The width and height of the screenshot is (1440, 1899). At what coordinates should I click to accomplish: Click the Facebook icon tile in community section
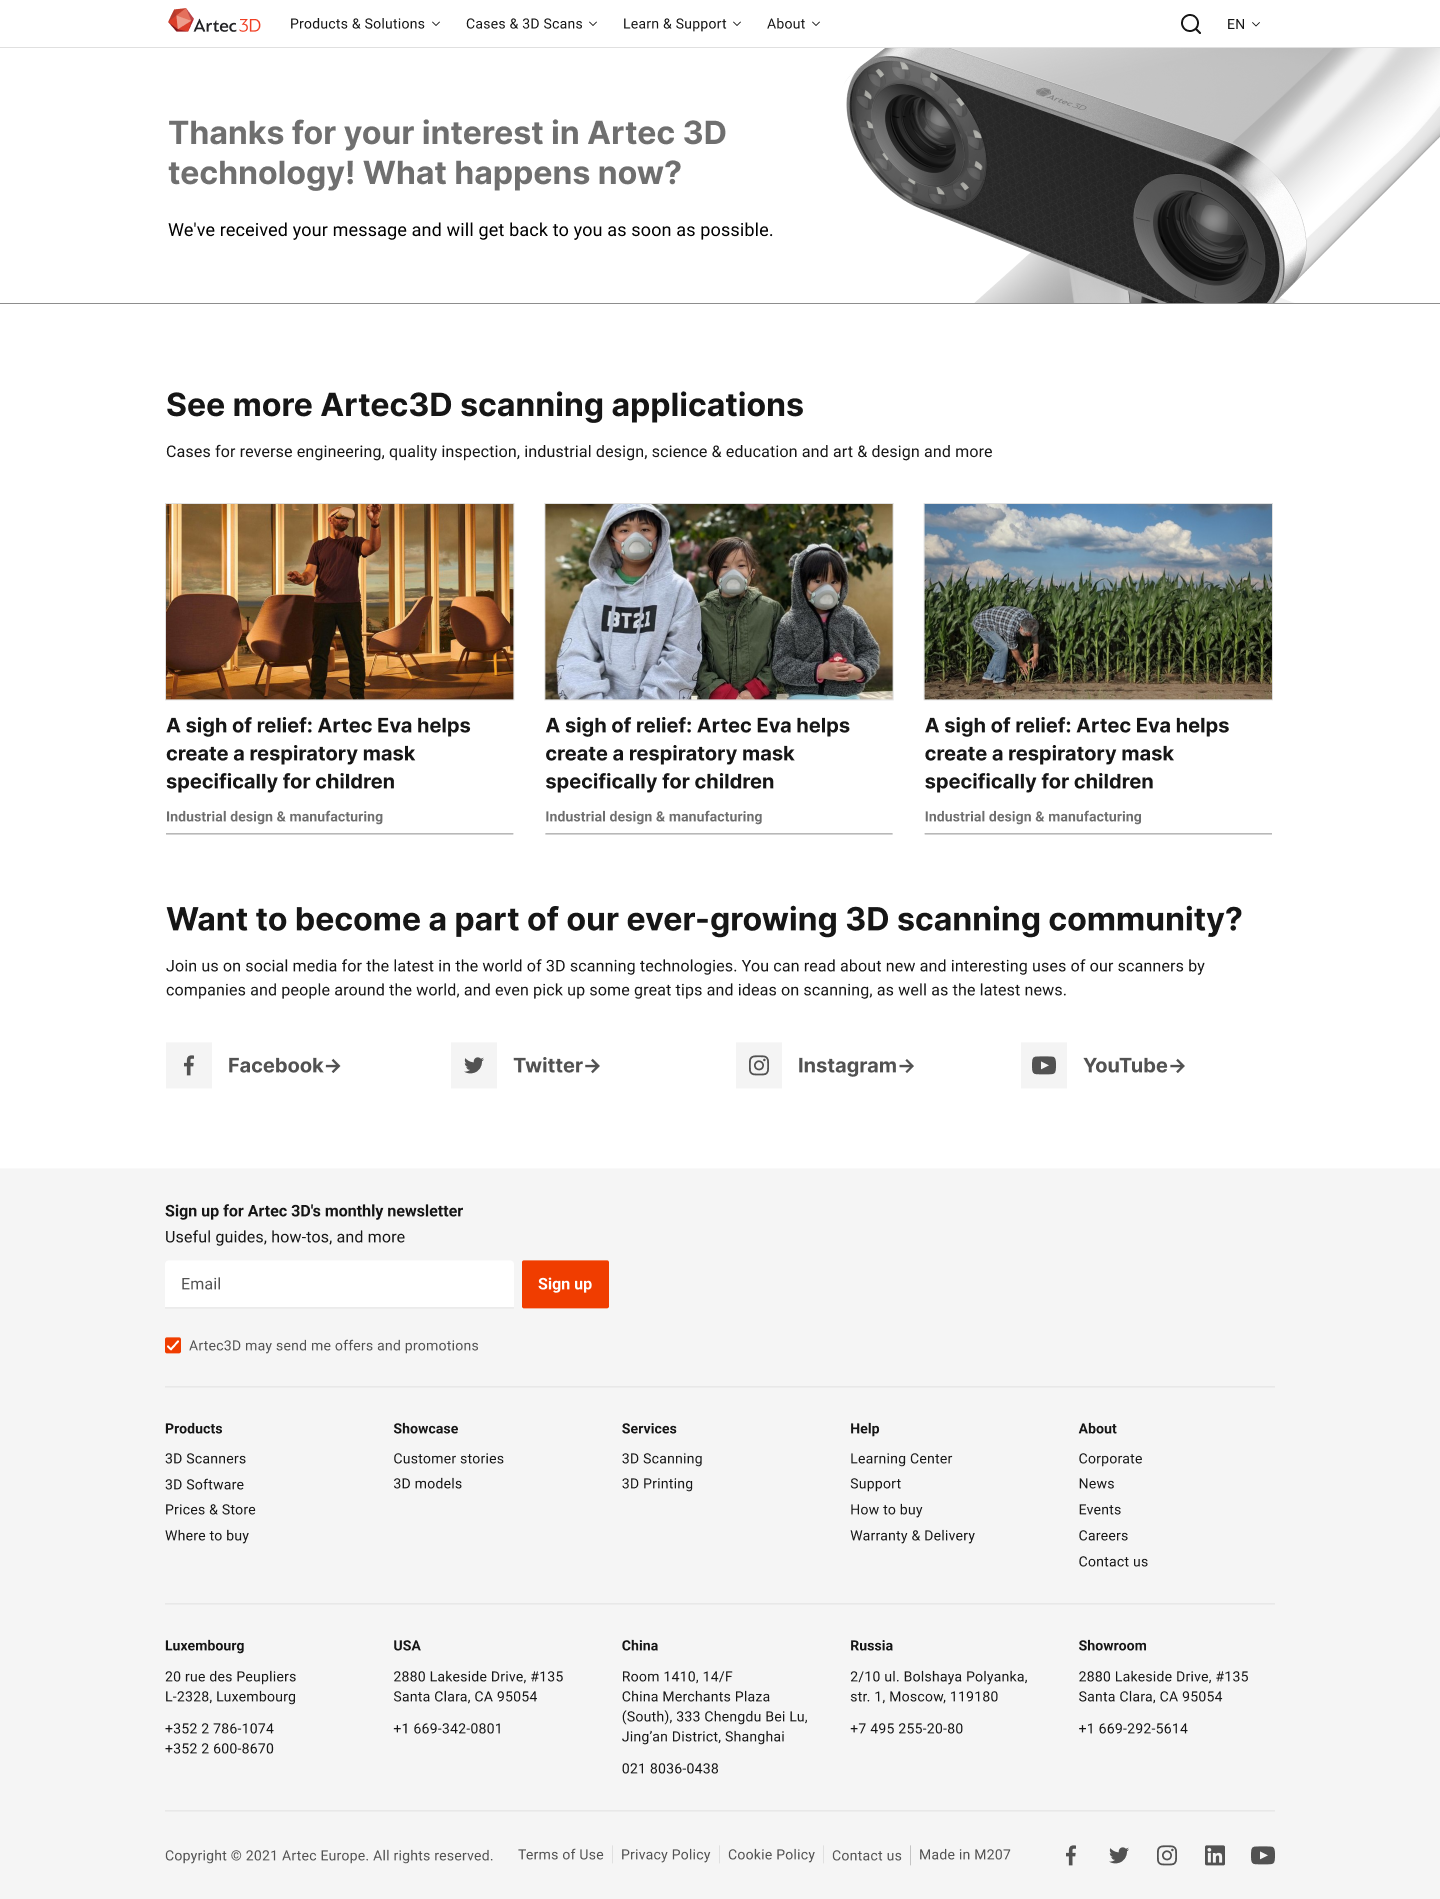tap(189, 1065)
